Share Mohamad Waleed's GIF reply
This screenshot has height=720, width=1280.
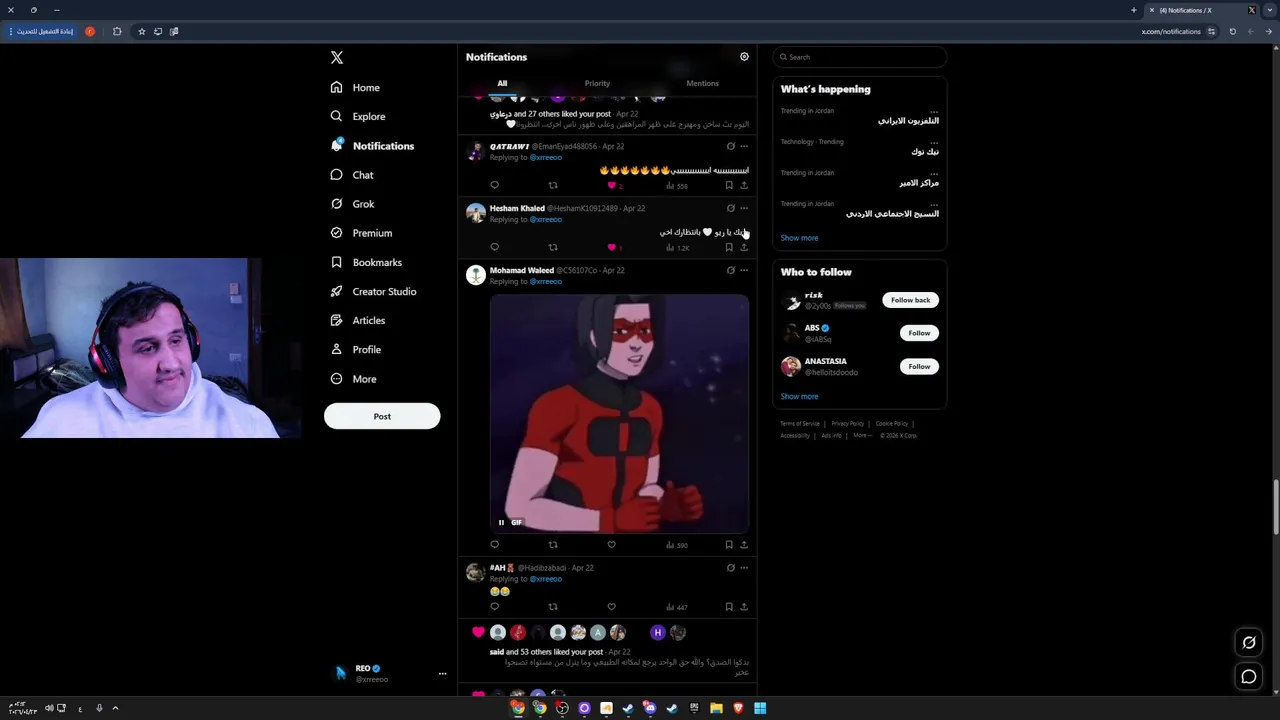744,545
